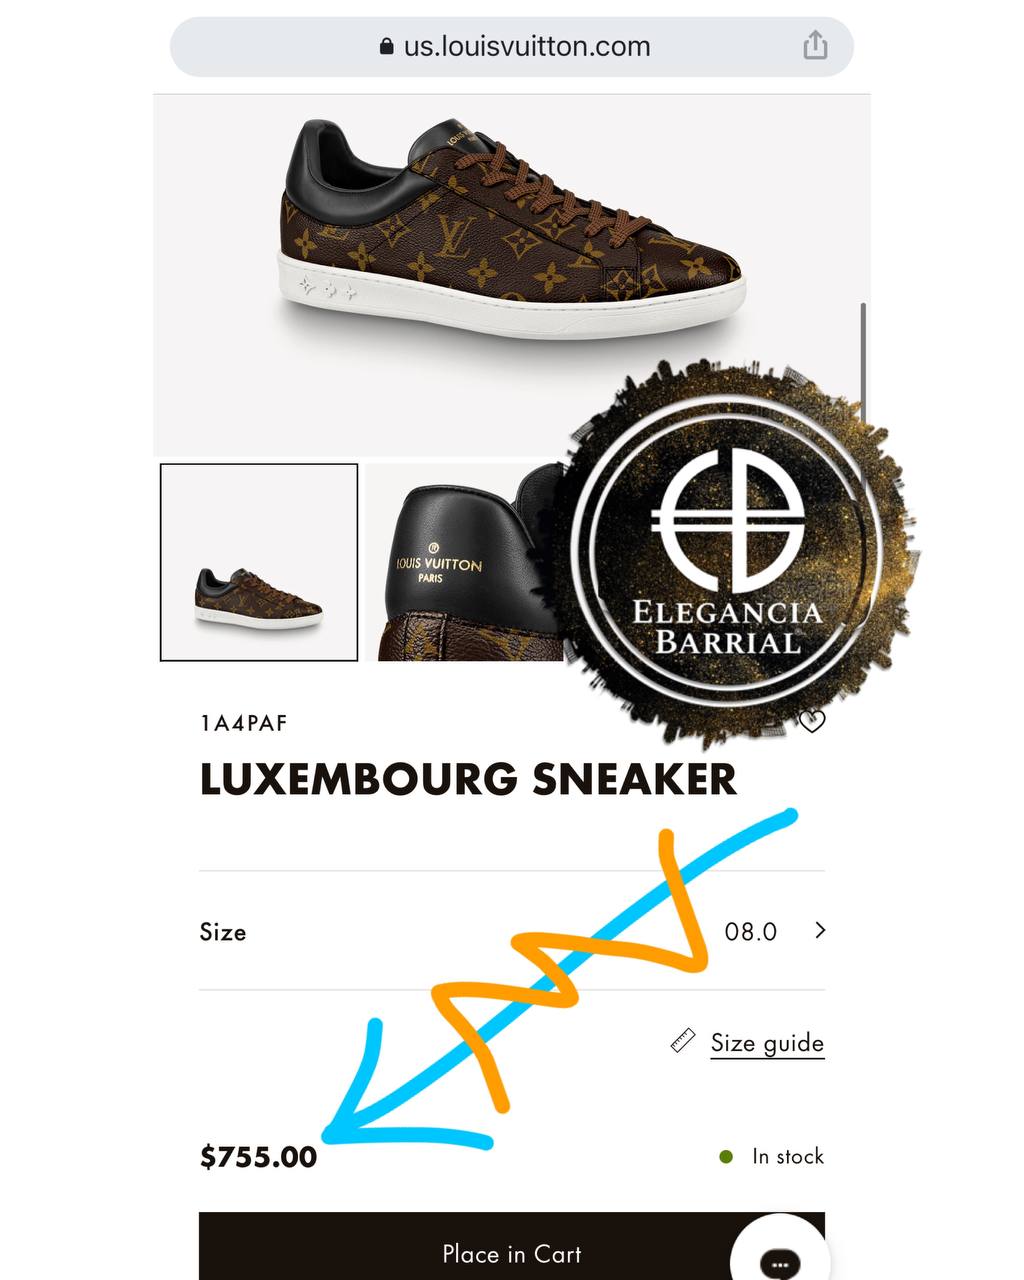Screen dimensions: 1024x1280
Task: Click the Size guide link
Action: click(x=767, y=1043)
